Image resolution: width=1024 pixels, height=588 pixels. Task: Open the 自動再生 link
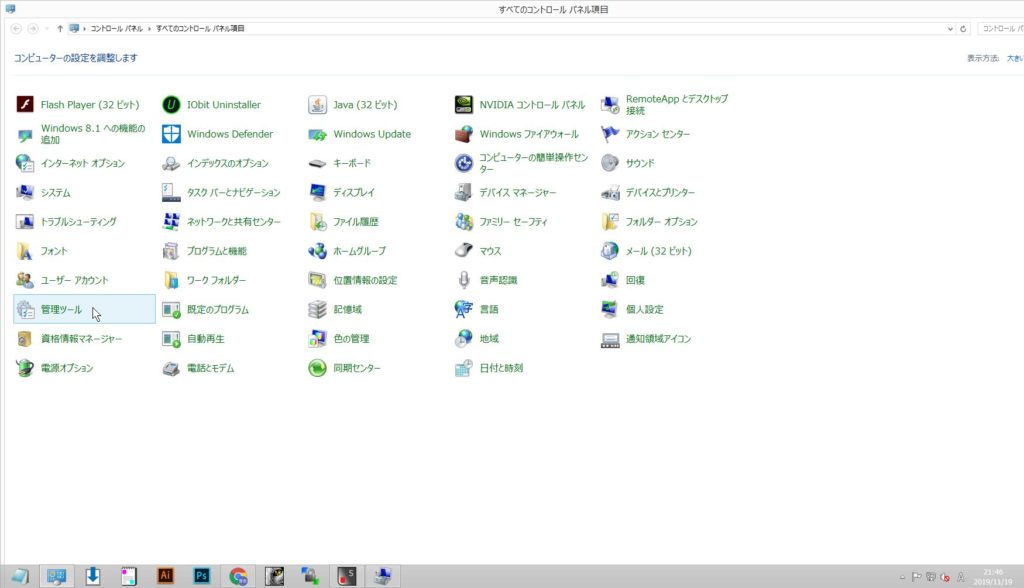pos(206,338)
